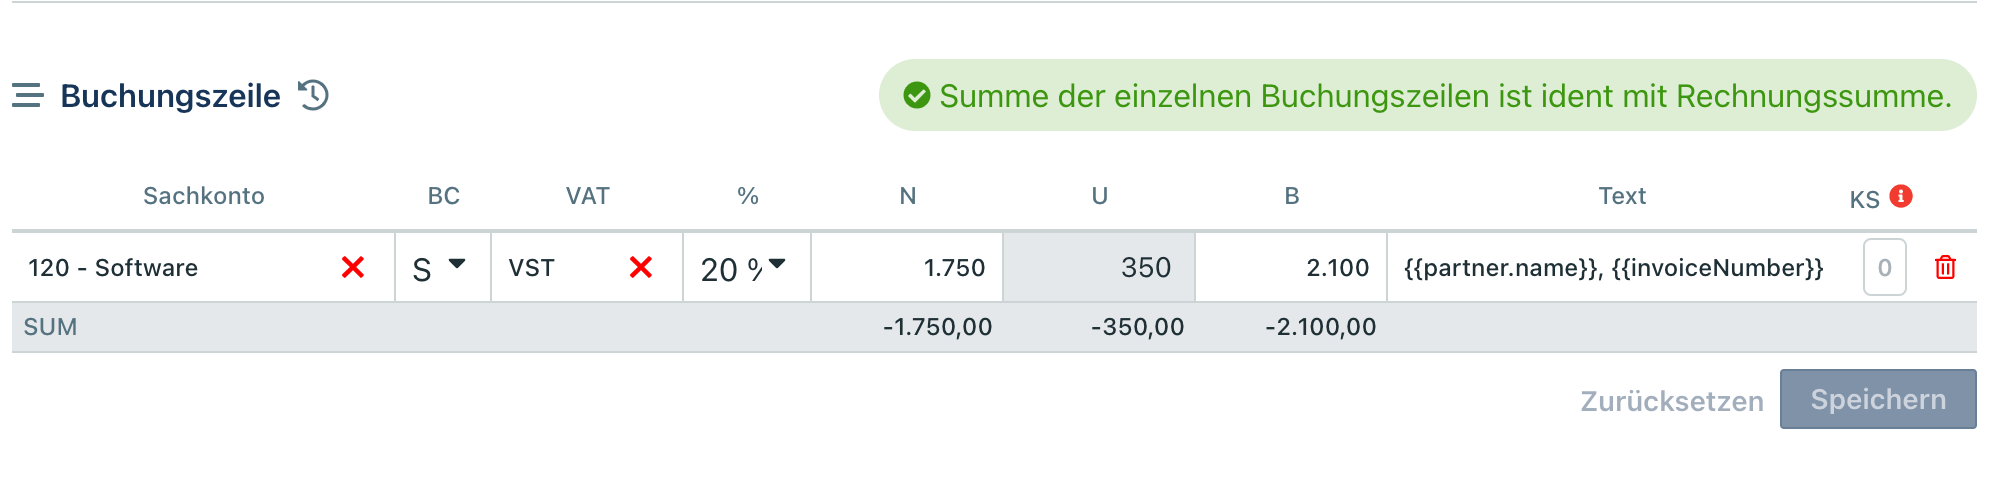This screenshot has width=2008, height=484.
Task: Click the gross amount field 2.100
Action: [x=1292, y=268]
